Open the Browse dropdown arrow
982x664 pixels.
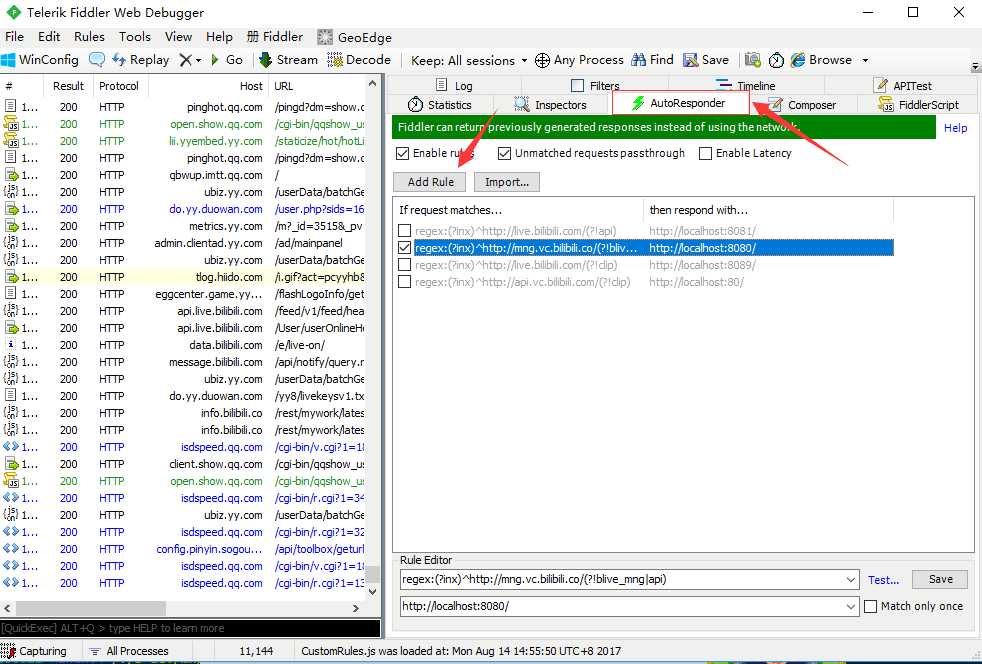(x=866, y=60)
